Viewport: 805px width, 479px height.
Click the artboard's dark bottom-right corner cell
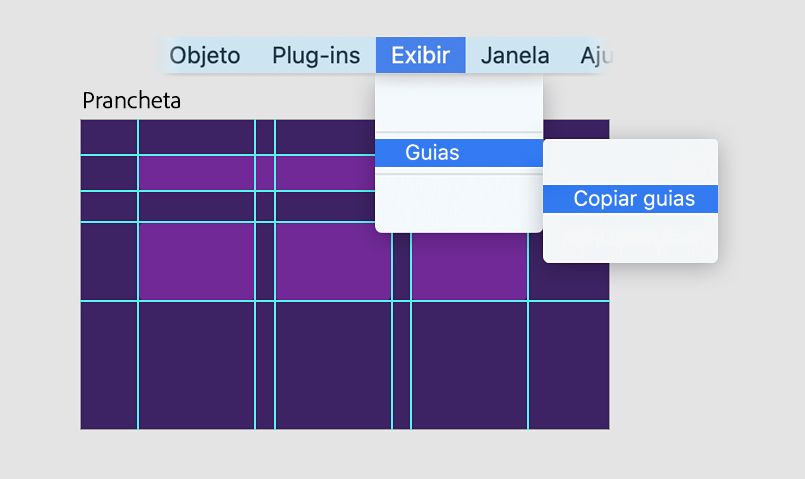click(x=568, y=365)
